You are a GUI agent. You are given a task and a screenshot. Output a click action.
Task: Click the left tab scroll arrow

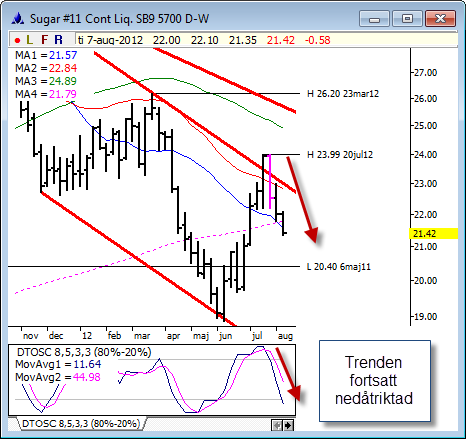tap(277, 425)
